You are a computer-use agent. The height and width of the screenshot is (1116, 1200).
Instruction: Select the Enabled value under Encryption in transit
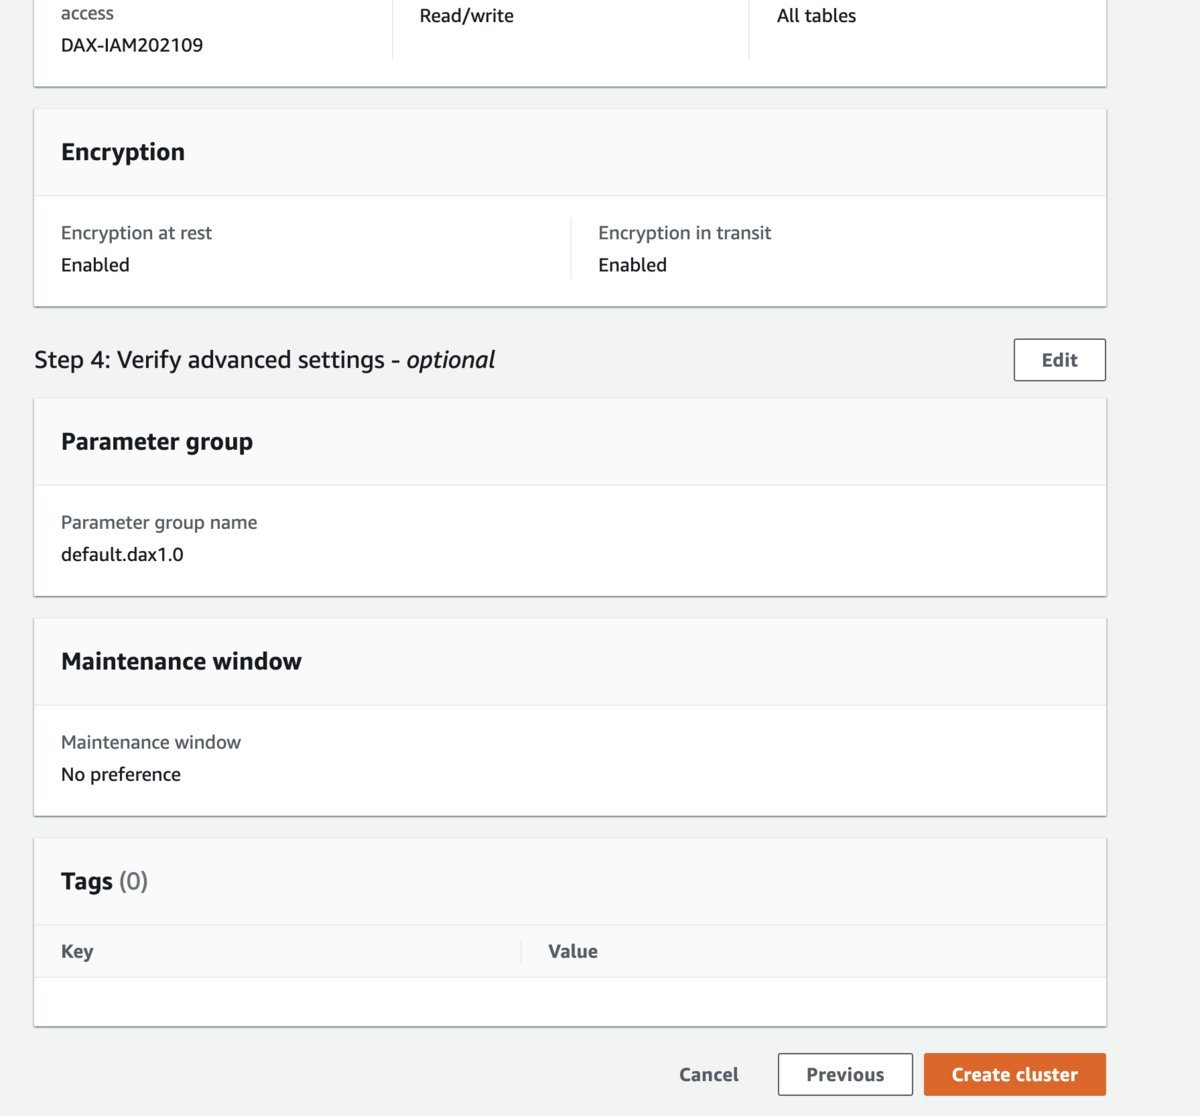632,265
